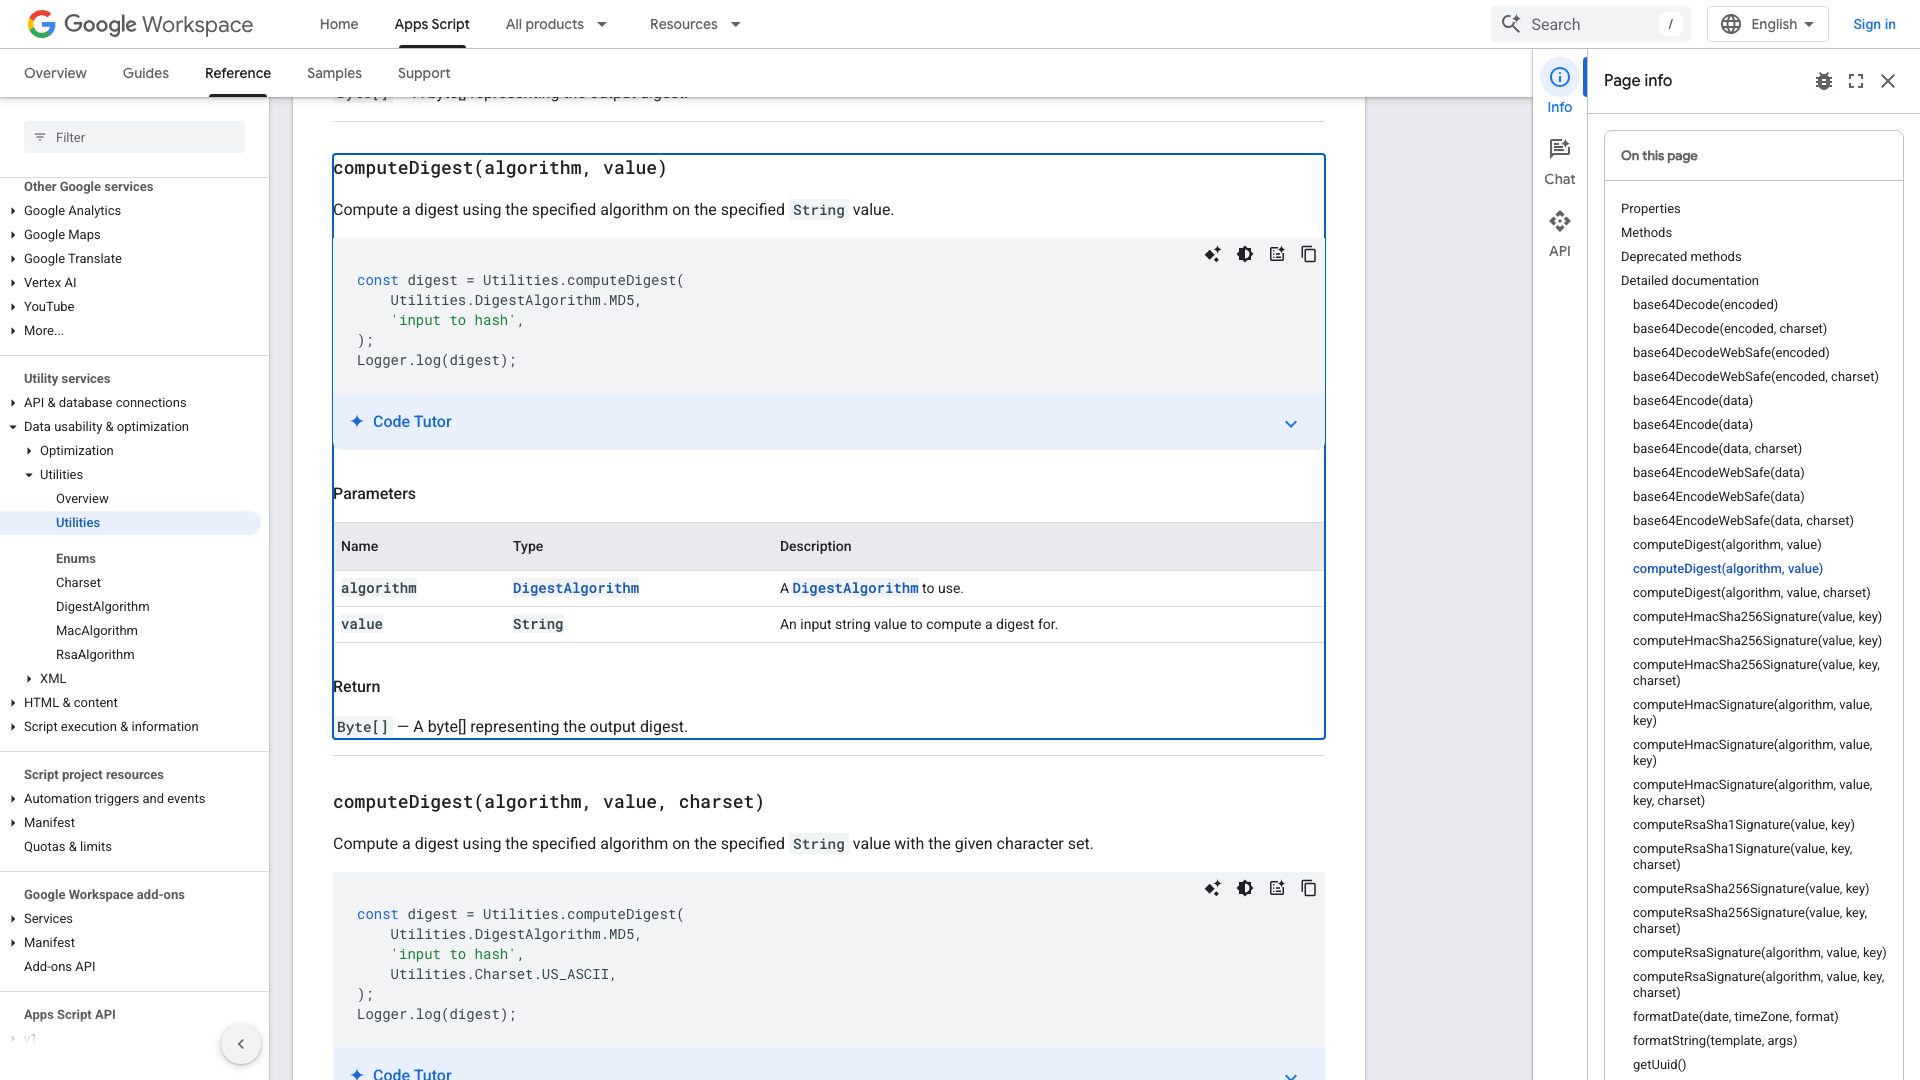The image size is (1920, 1080).
Task: Click the Filter input field
Action: coord(134,137)
